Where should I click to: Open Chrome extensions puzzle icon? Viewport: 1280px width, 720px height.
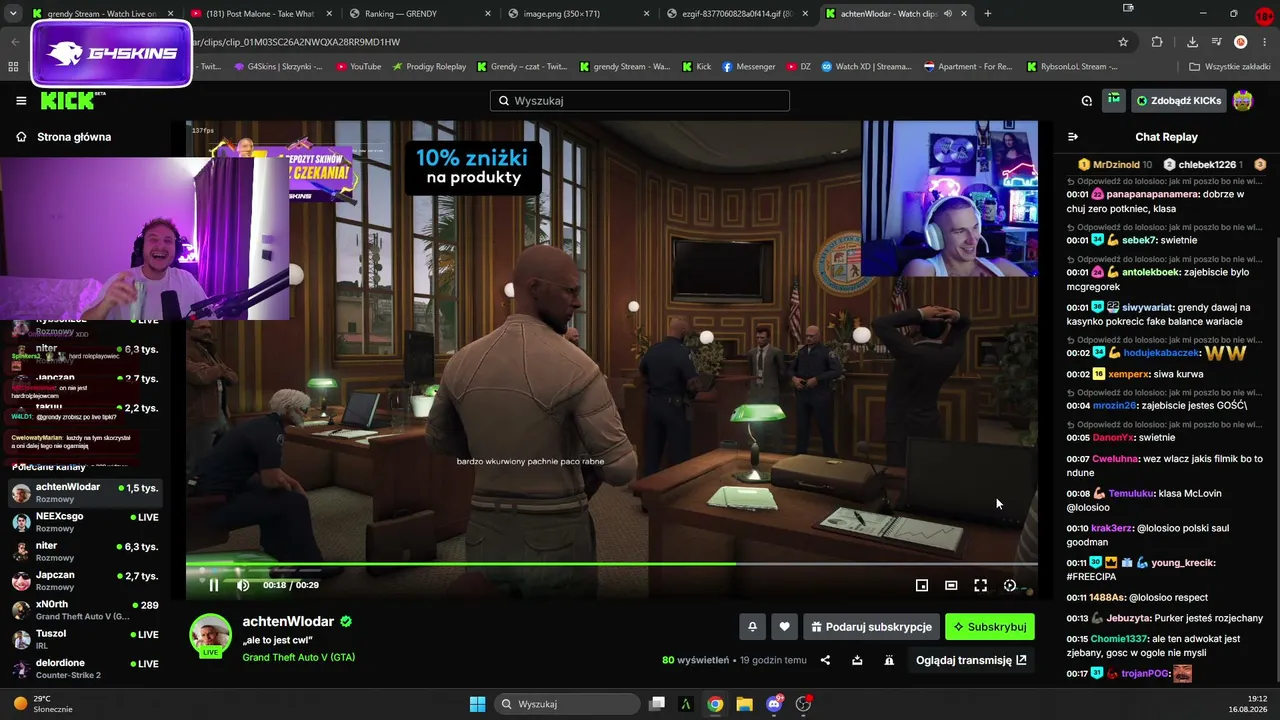point(1157,42)
